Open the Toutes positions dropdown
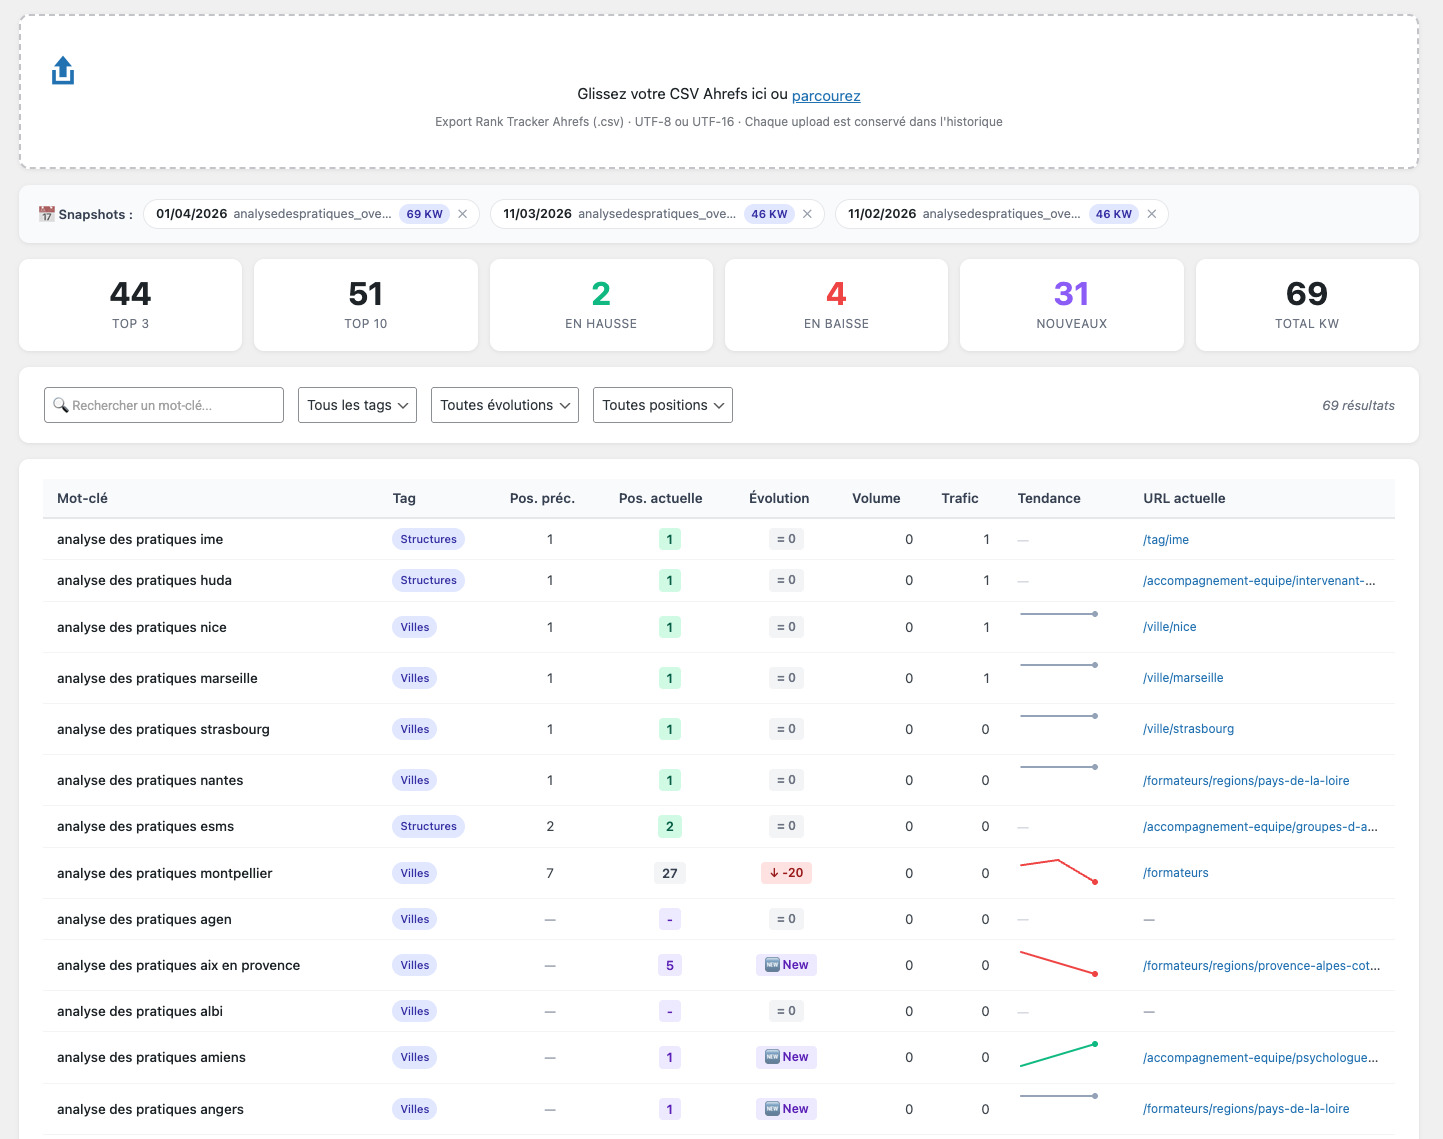The width and height of the screenshot is (1443, 1139). coord(663,405)
